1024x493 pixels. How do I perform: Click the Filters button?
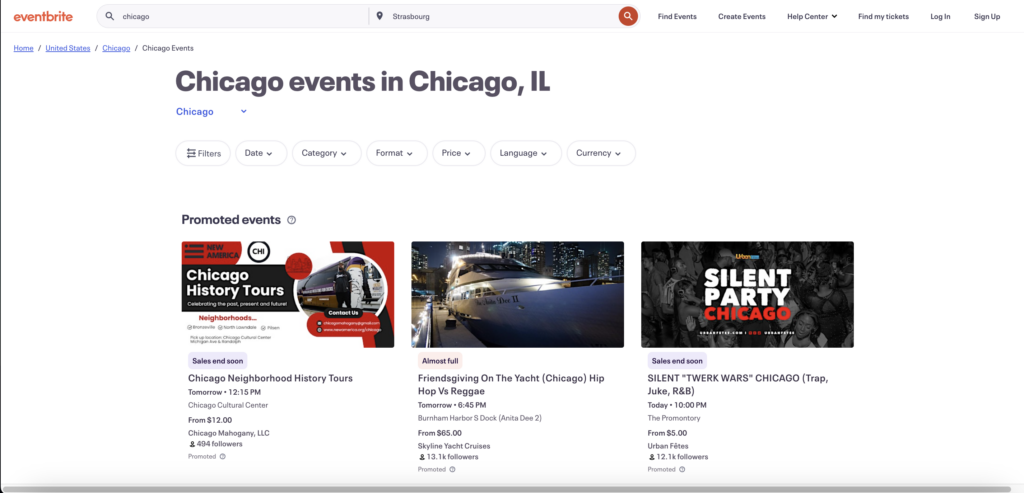tap(203, 153)
